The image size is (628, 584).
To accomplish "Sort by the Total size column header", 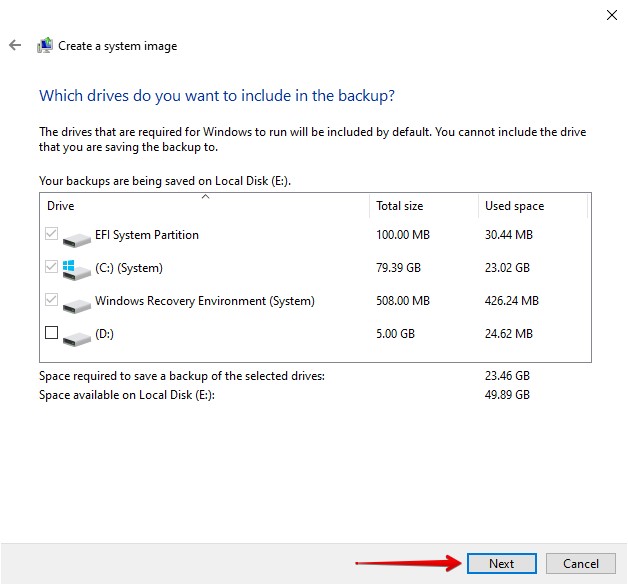I will [424, 206].
